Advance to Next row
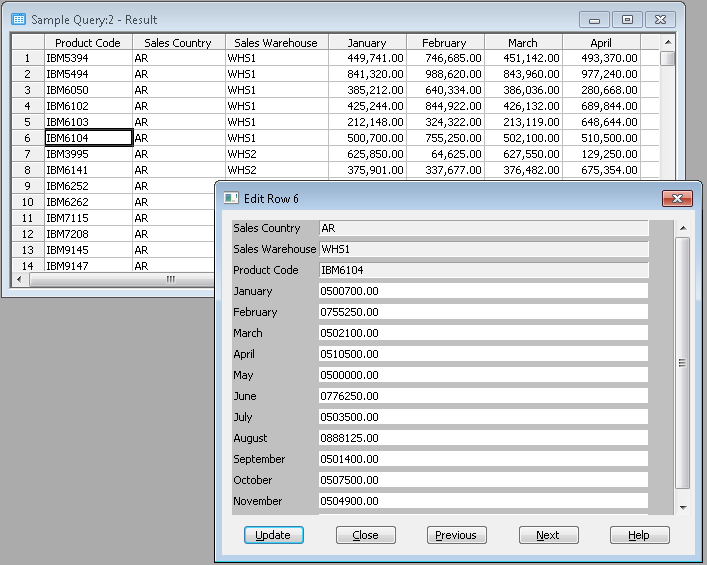Screen dimensions: 707x565 [x=548, y=535]
